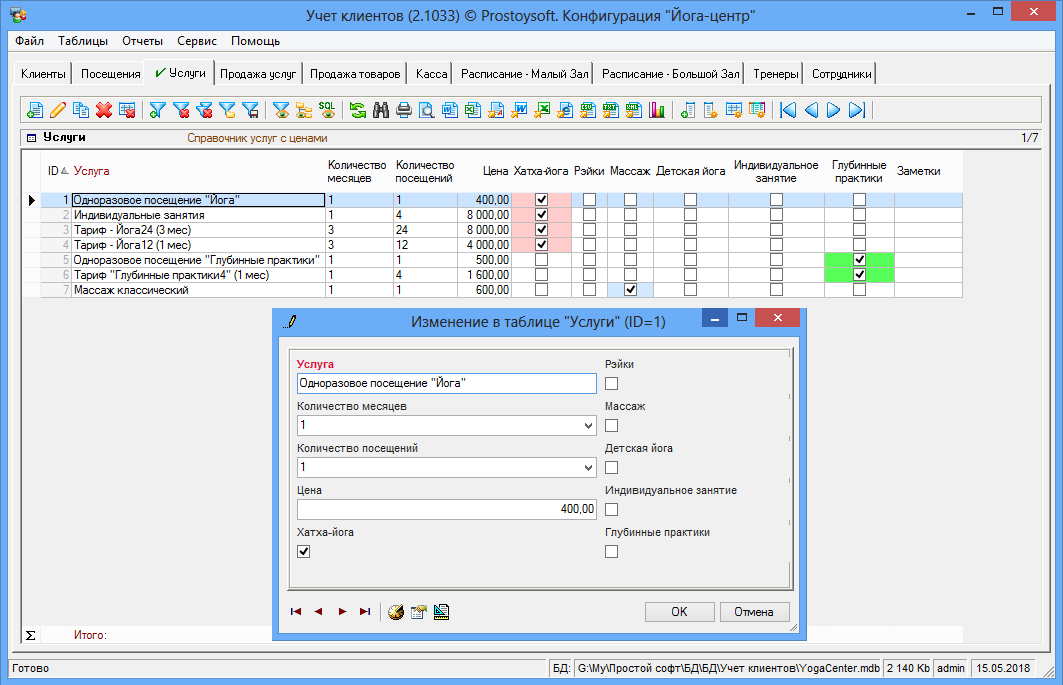The width and height of the screenshot is (1063, 685).
Task: Check the Рэйки checkbox in dialog
Action: coord(611,383)
